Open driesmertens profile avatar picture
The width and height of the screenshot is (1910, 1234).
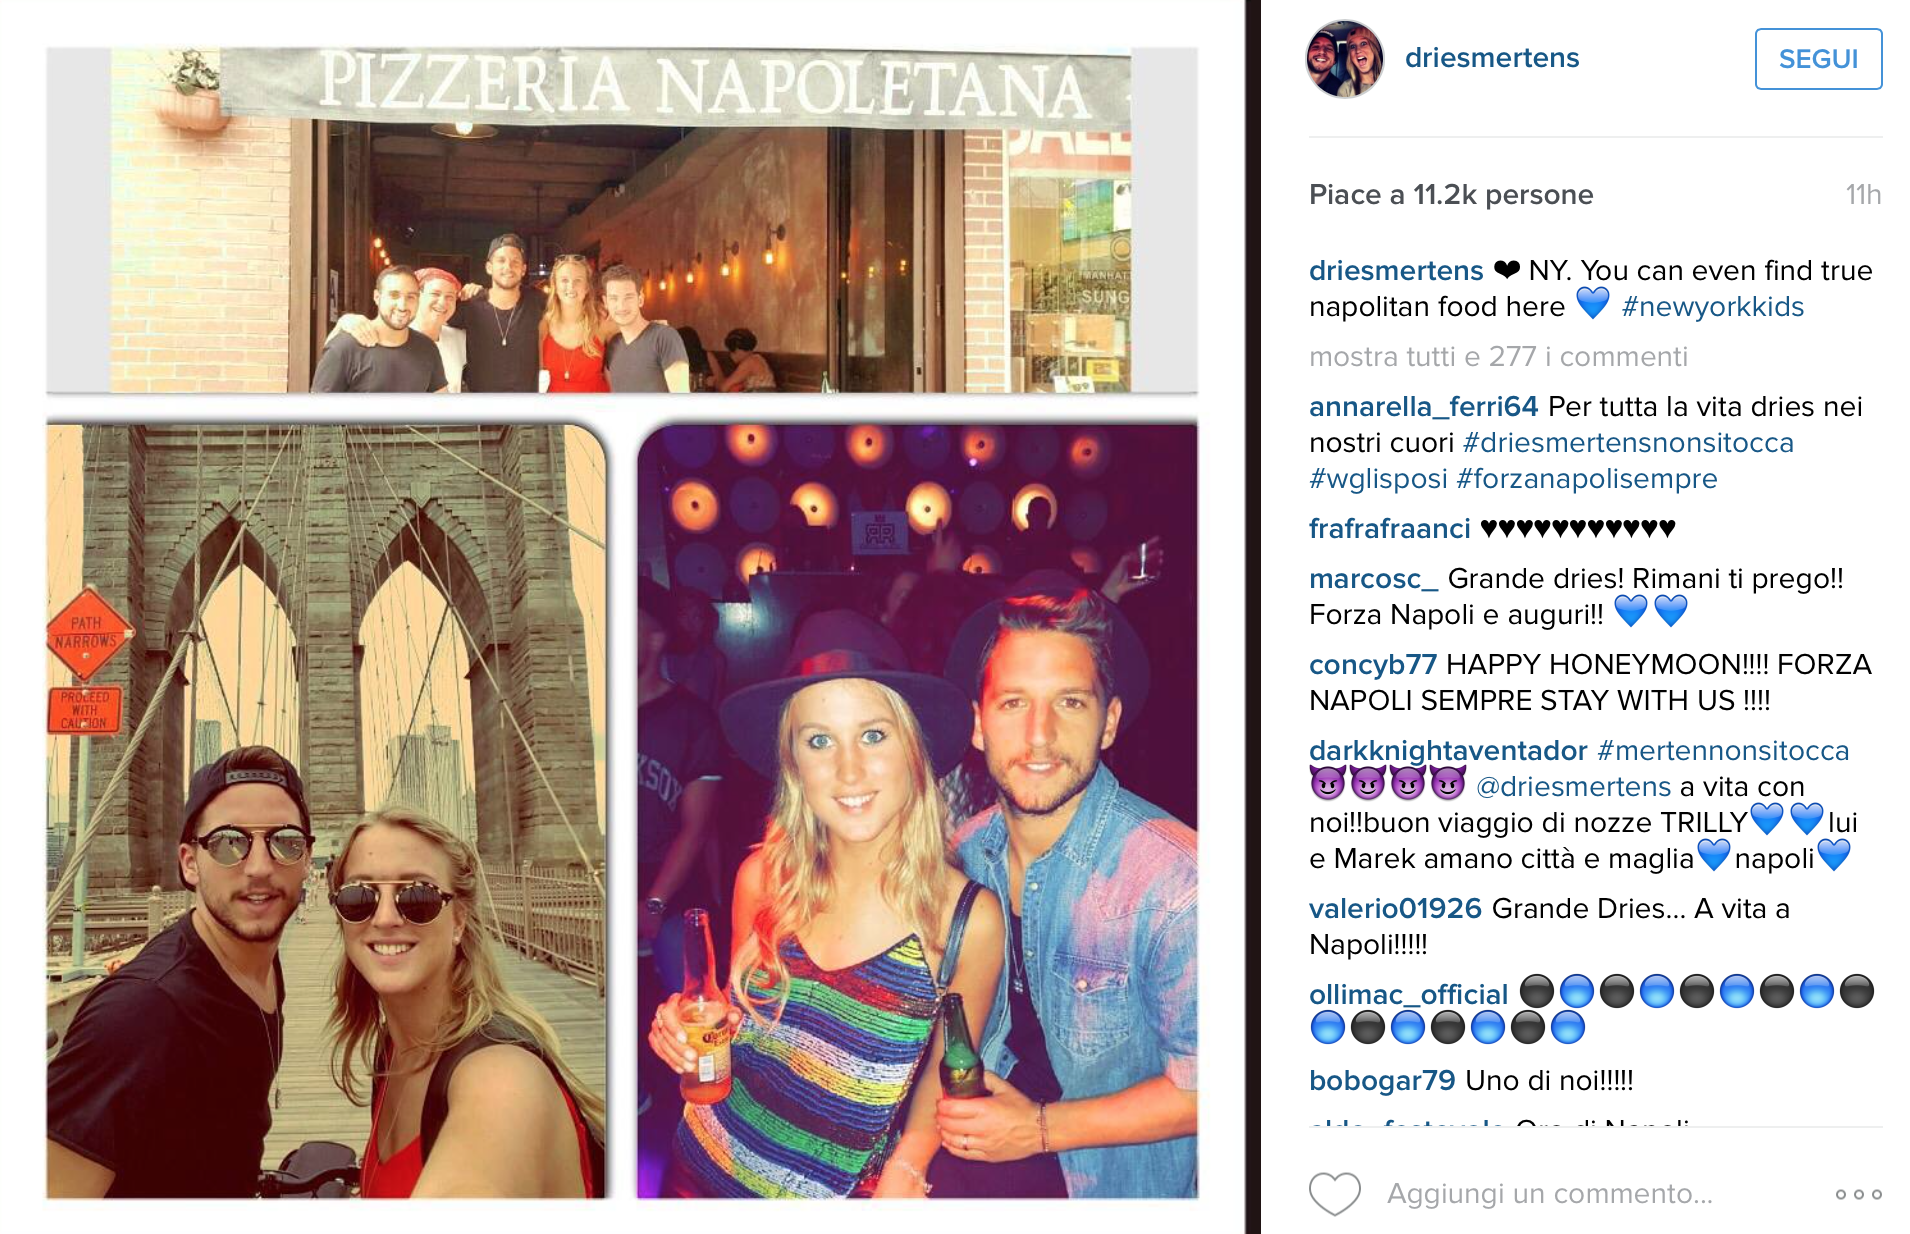pyautogui.click(x=1345, y=59)
